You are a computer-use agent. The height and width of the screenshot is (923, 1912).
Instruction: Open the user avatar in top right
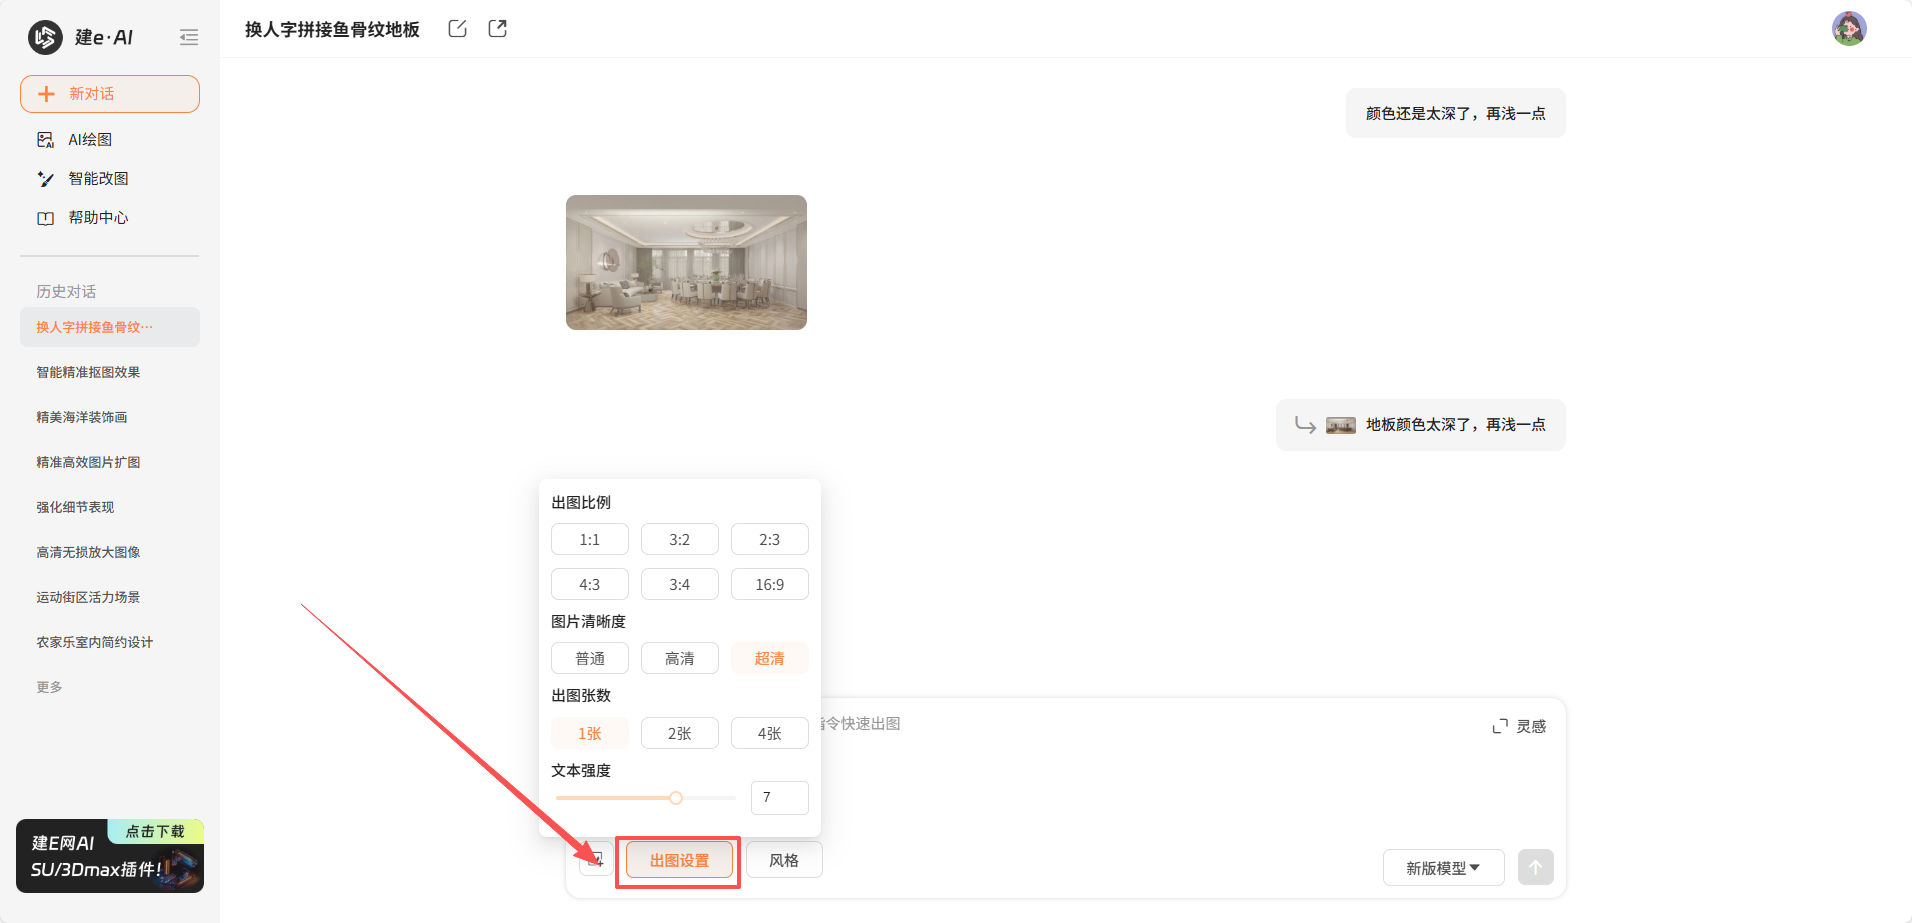pos(1848,29)
